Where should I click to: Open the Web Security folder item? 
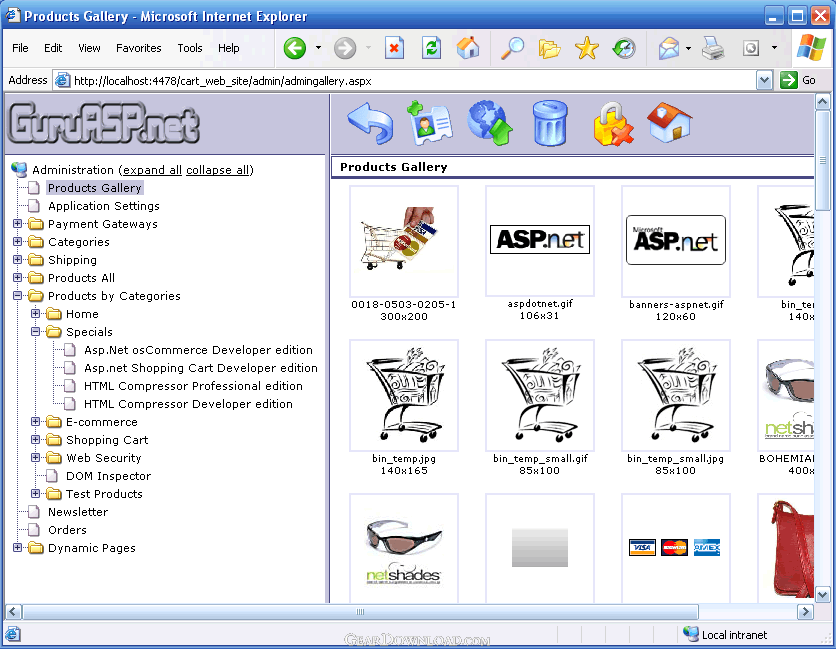[103, 458]
